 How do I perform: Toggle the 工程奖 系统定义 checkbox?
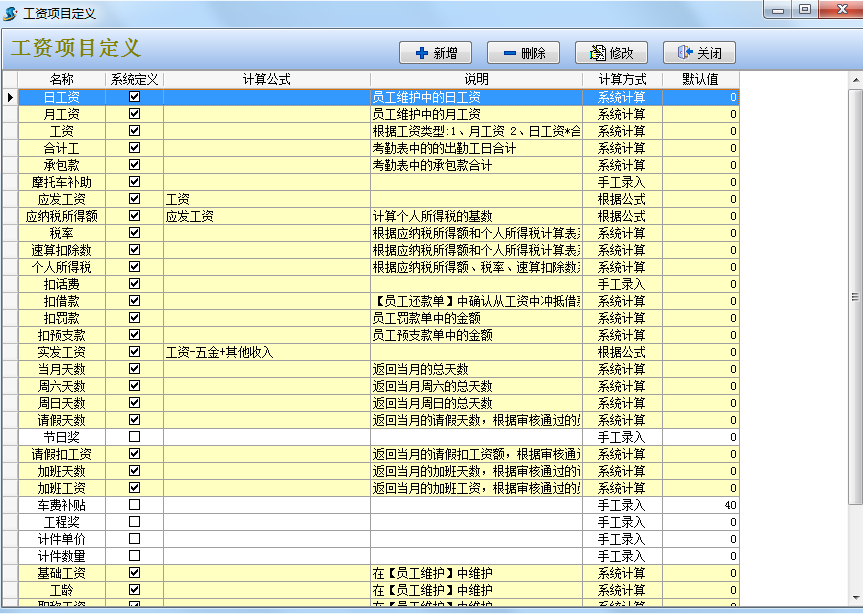pyautogui.click(x=134, y=522)
